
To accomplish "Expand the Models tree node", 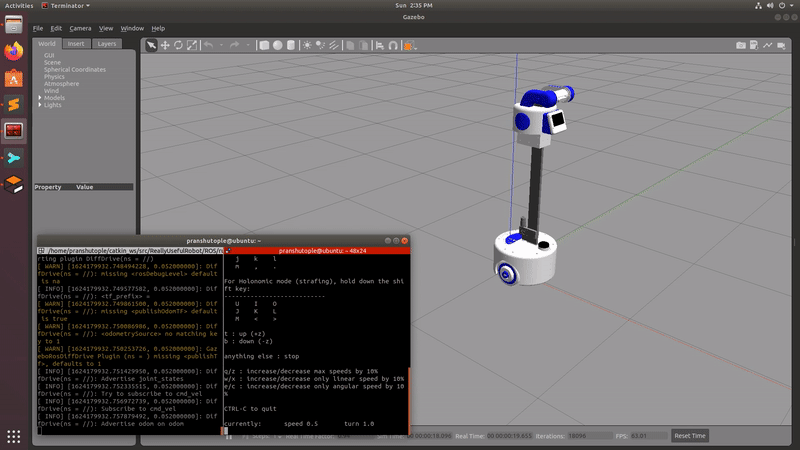I will (x=40, y=97).
